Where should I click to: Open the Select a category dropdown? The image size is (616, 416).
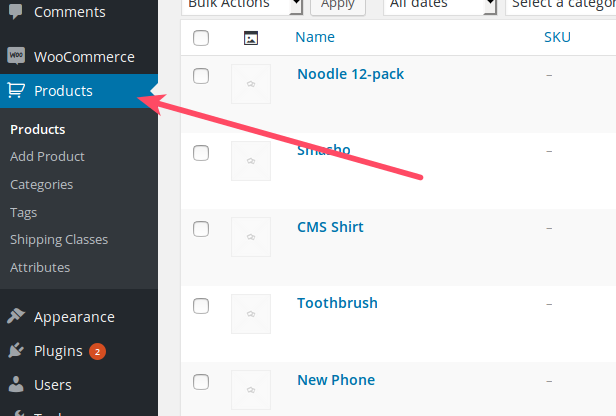click(560, 4)
